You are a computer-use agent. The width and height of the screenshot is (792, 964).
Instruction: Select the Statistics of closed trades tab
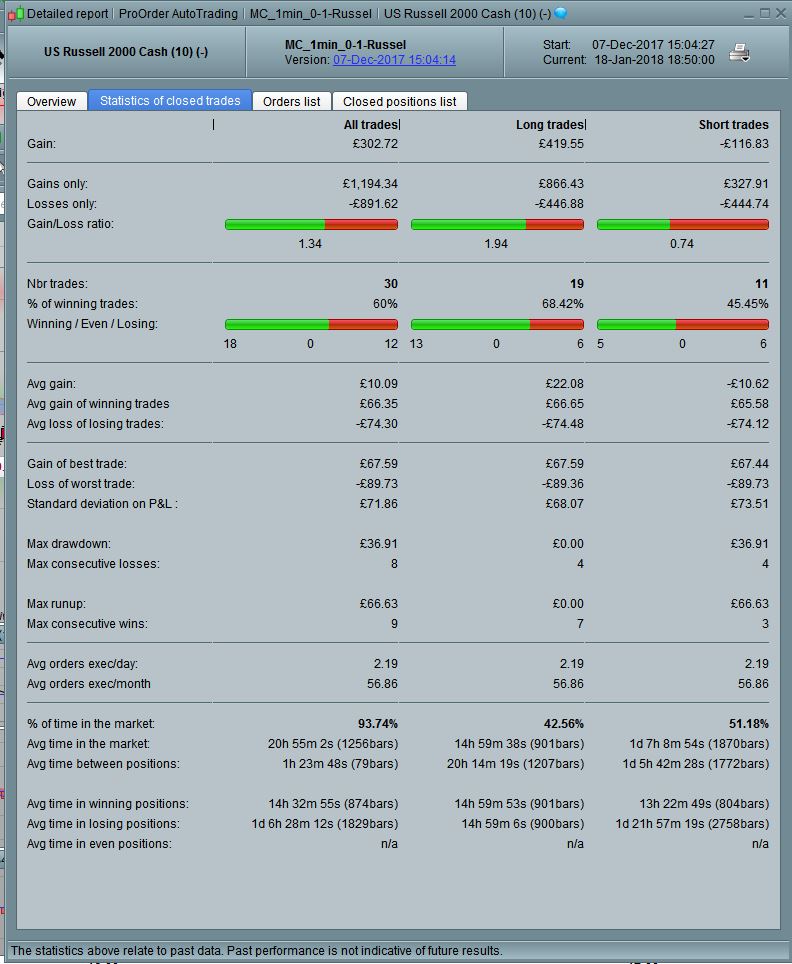click(170, 101)
